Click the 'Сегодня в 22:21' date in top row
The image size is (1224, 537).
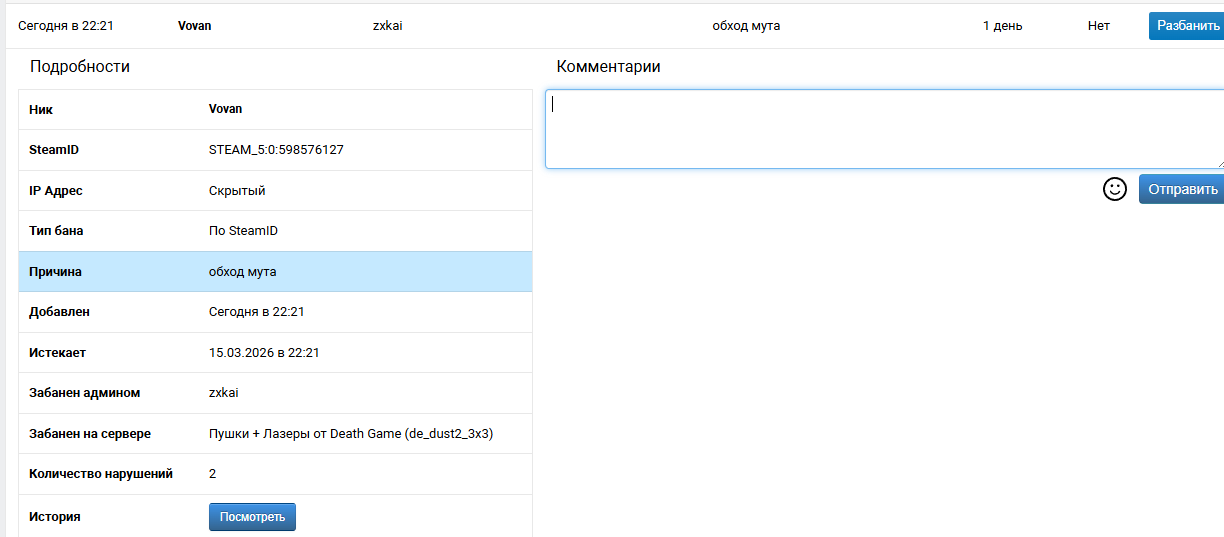coord(66,26)
